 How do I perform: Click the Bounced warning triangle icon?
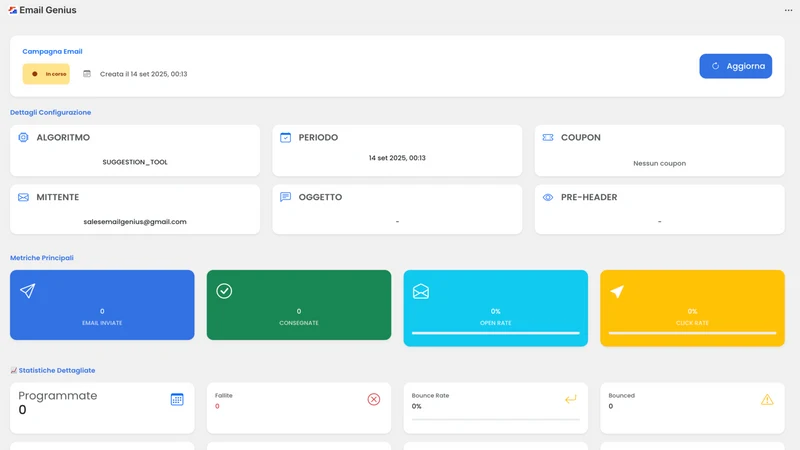tap(767, 399)
